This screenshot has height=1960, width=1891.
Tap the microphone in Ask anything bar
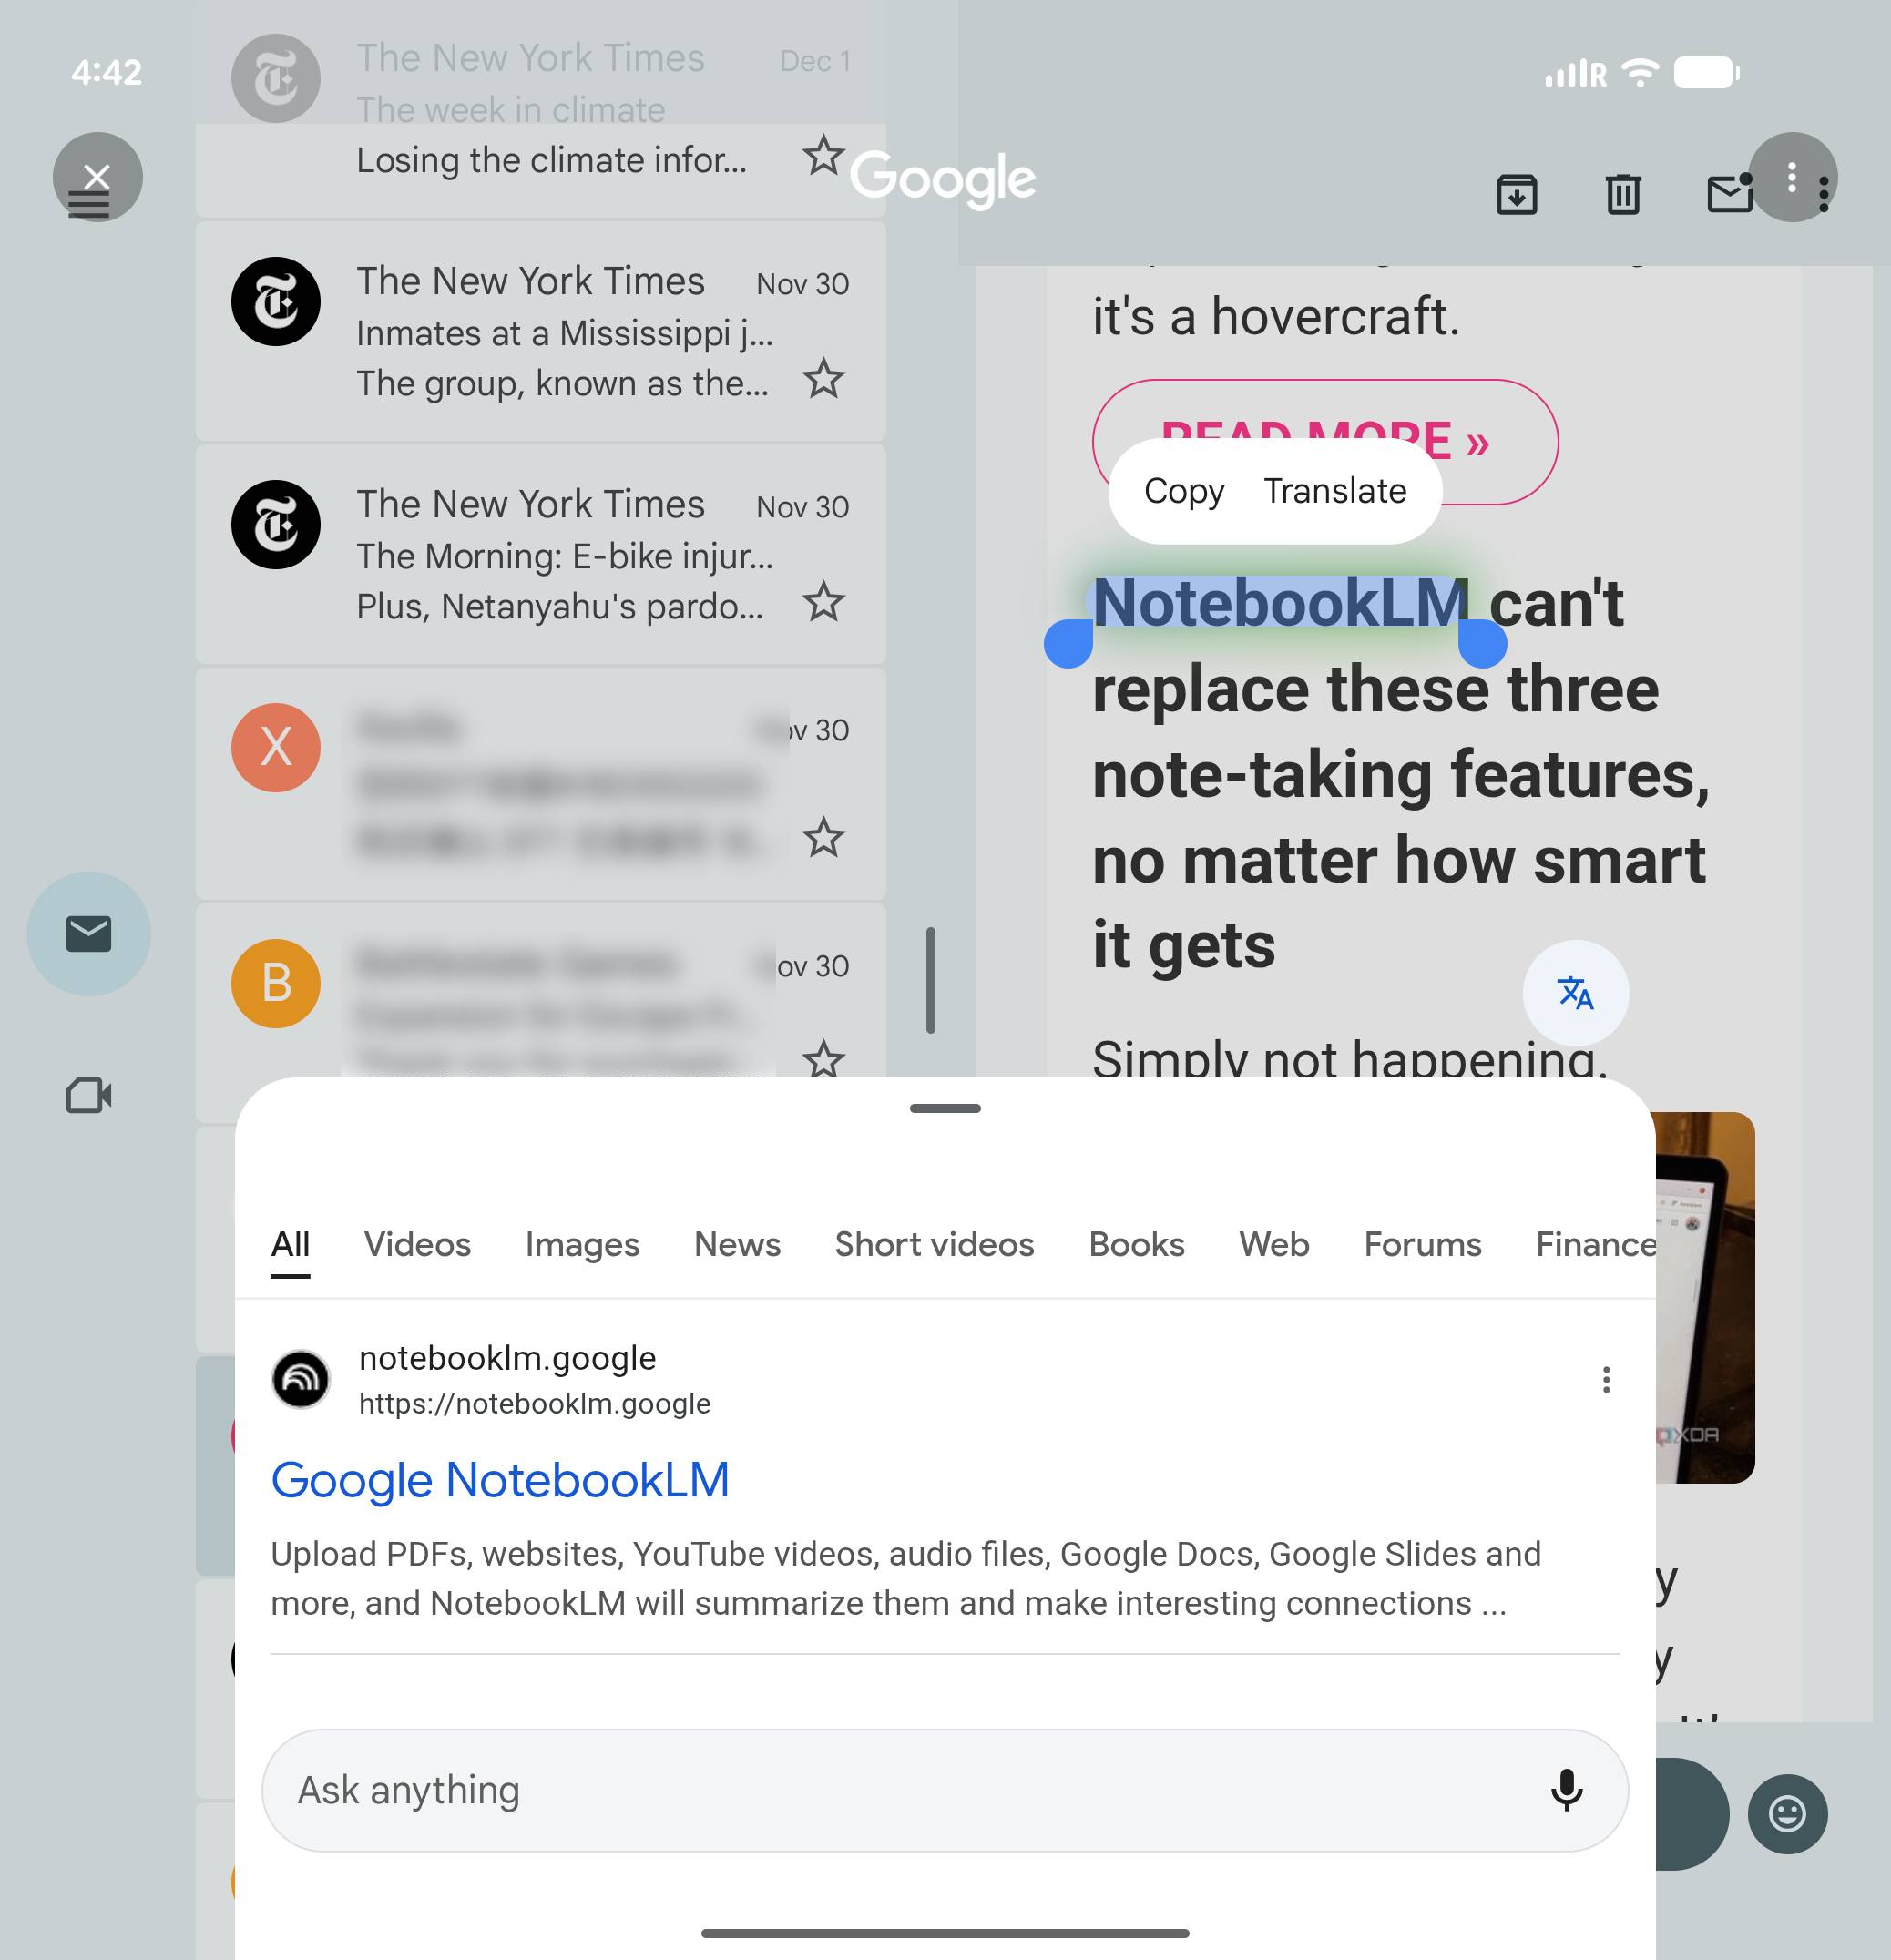click(1566, 1790)
